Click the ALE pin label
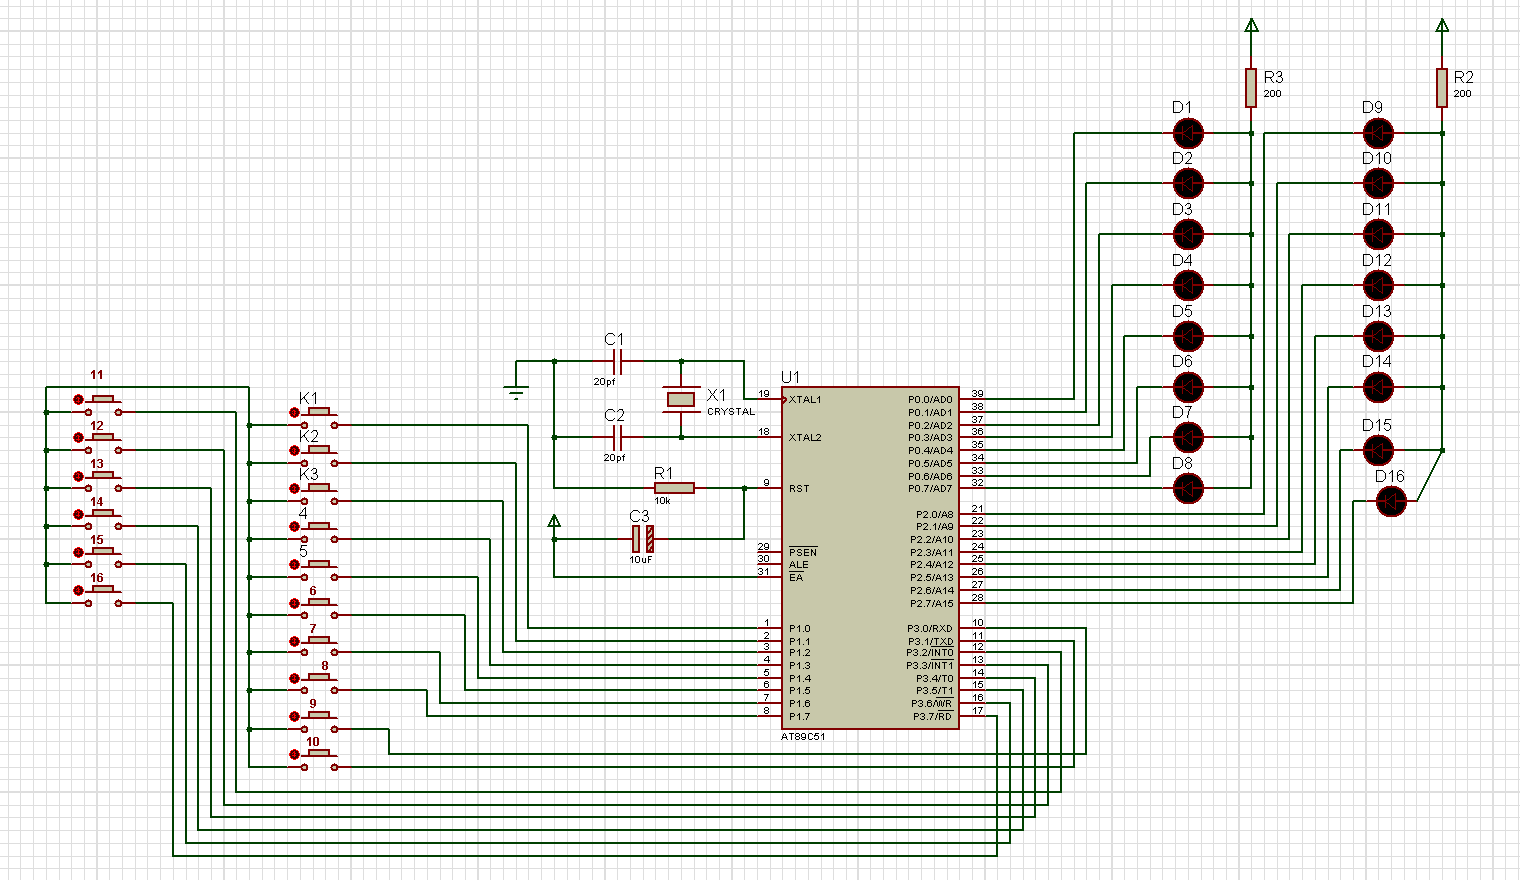The height and width of the screenshot is (880, 1520). (798, 565)
